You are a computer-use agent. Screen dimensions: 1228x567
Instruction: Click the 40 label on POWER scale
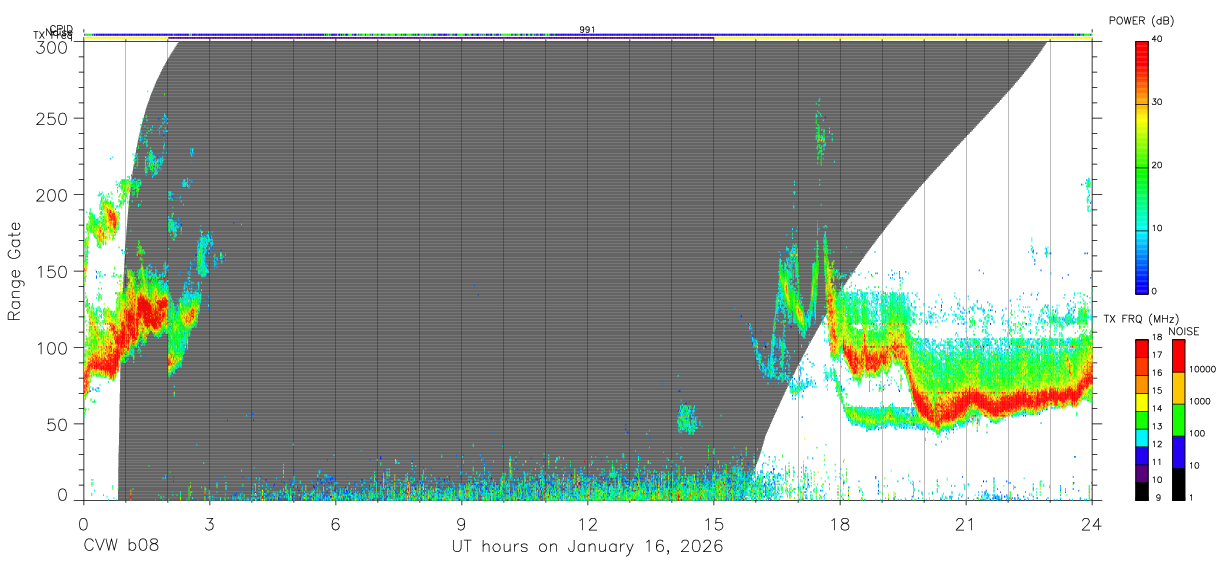(x=1159, y=40)
